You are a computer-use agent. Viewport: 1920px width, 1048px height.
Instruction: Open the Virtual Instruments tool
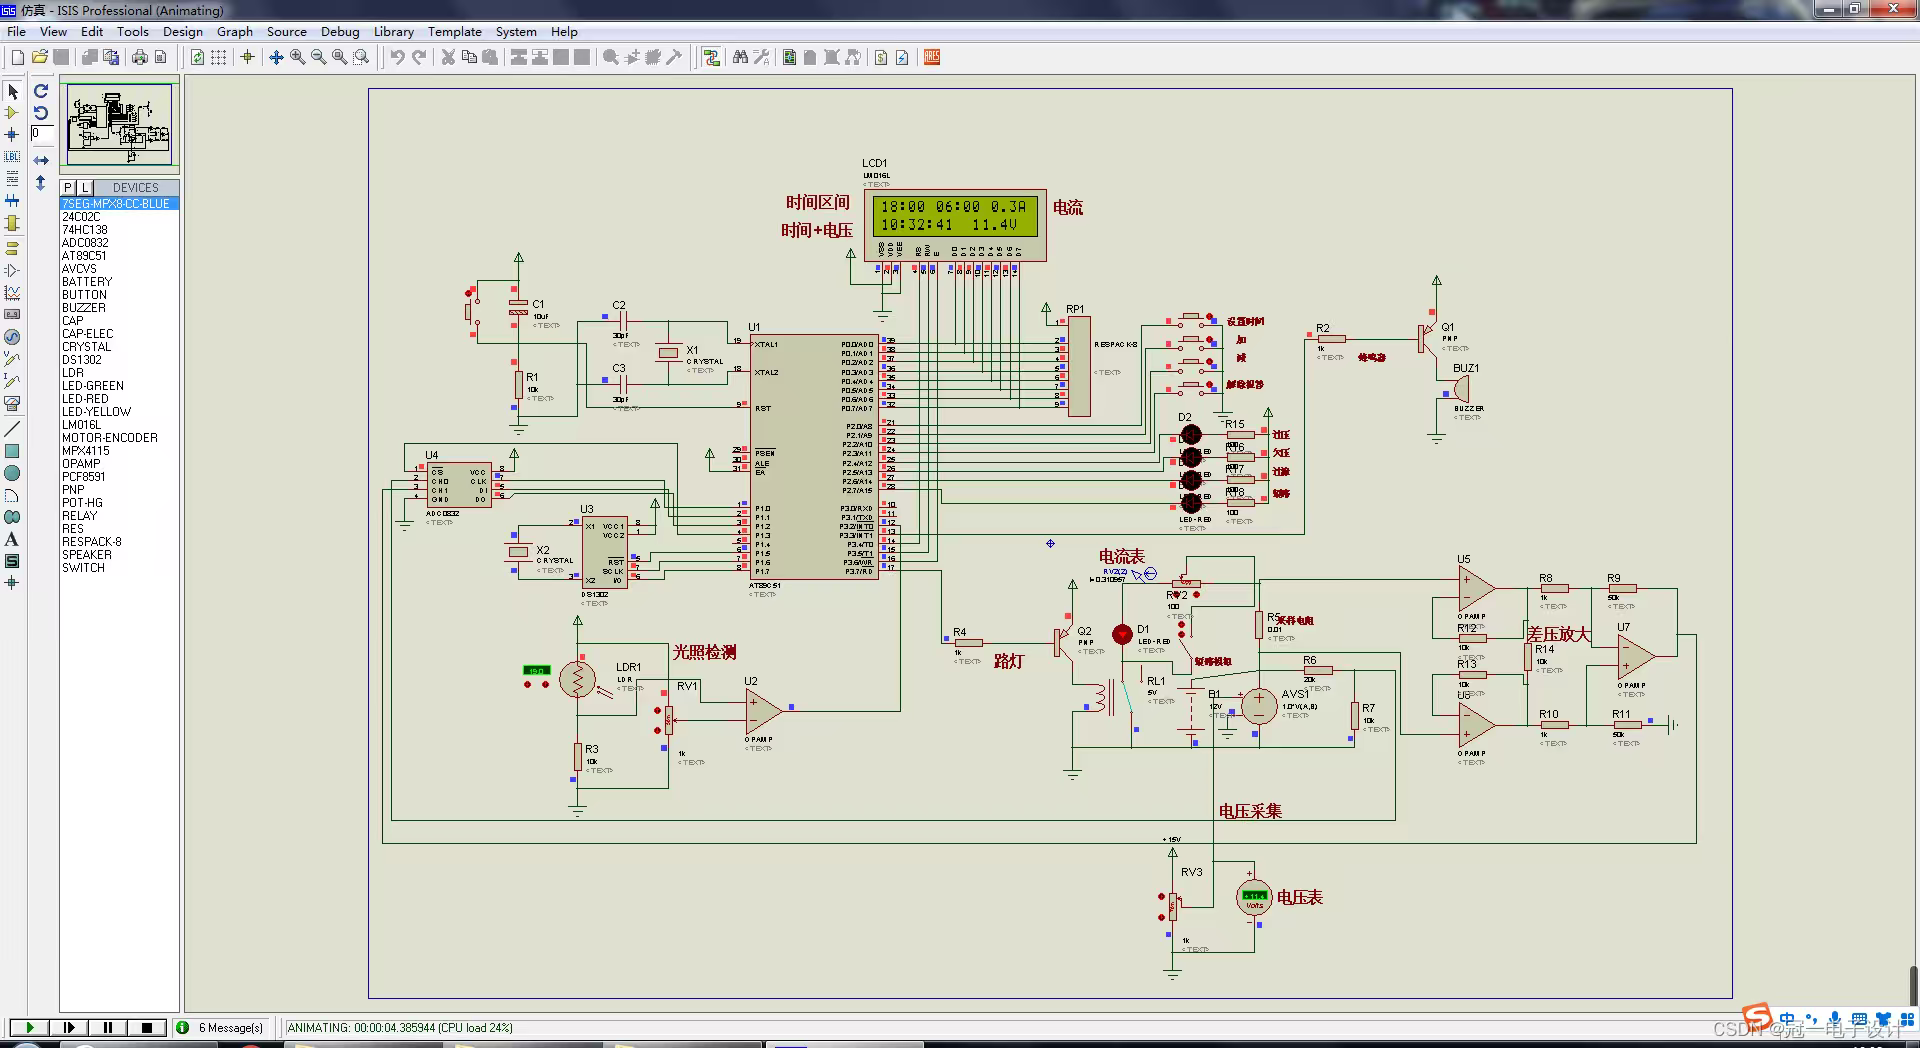(12, 404)
